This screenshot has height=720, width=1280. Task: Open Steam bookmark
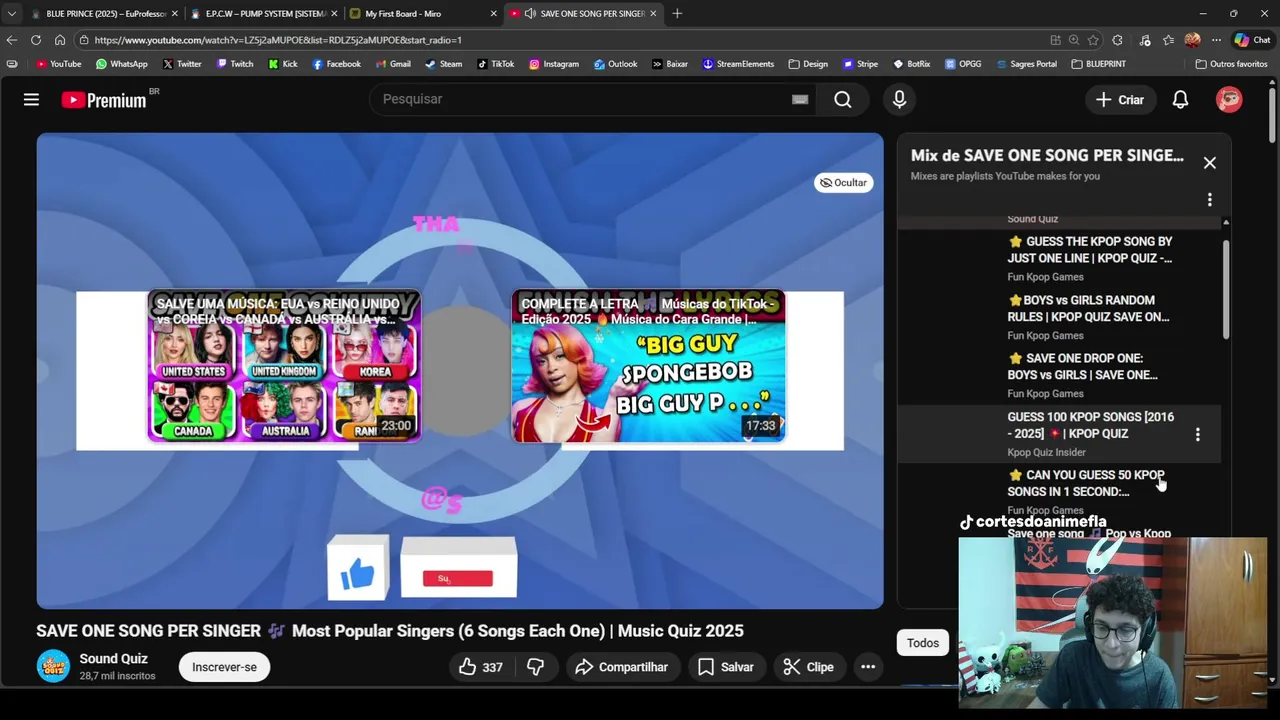pyautogui.click(x=443, y=64)
